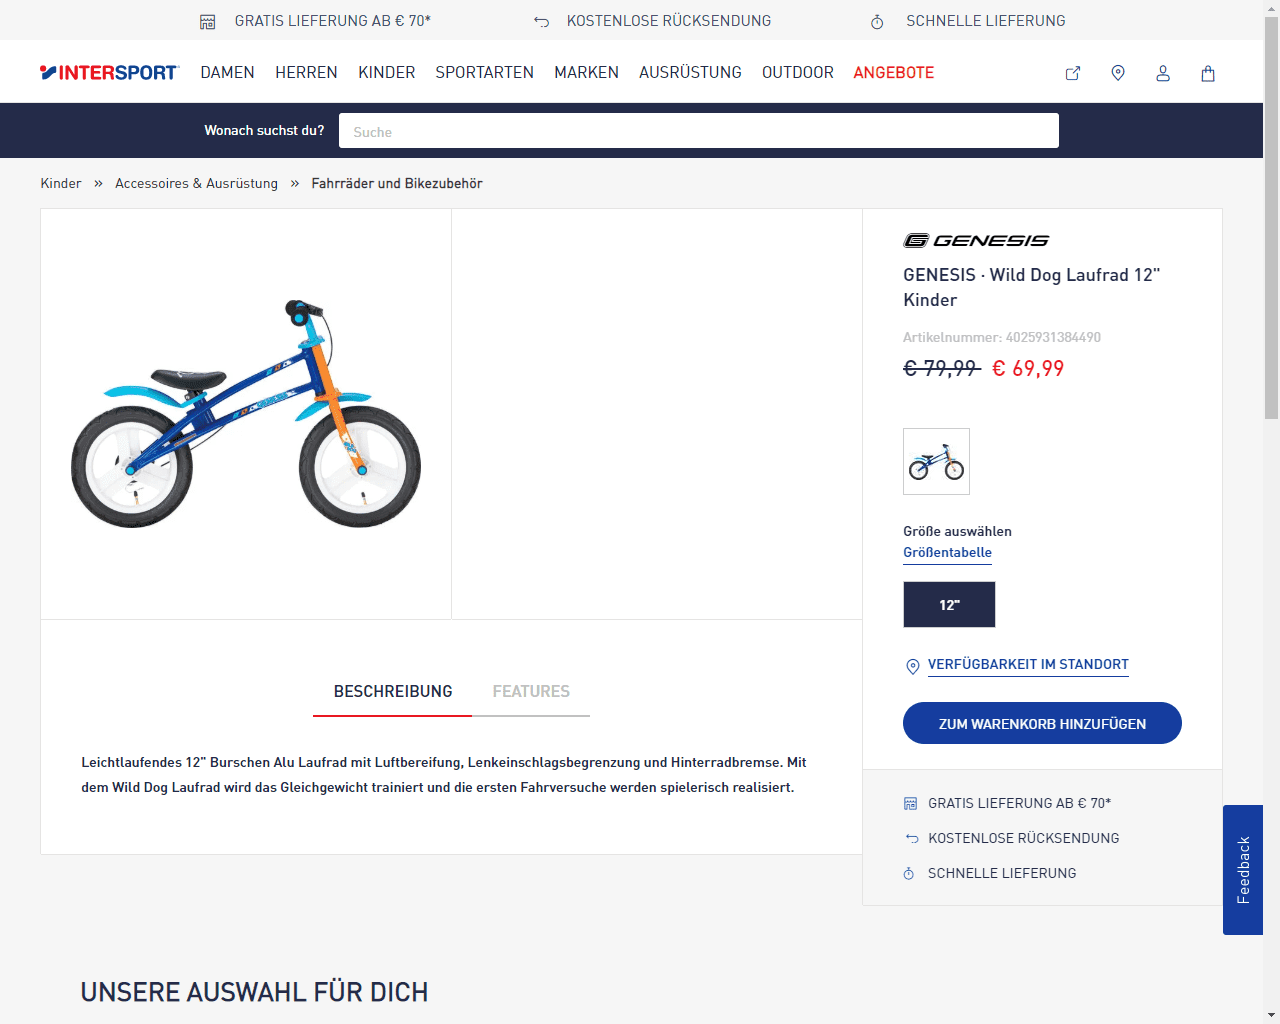
Task: Open the Sportarten navigation menu
Action: (484, 72)
